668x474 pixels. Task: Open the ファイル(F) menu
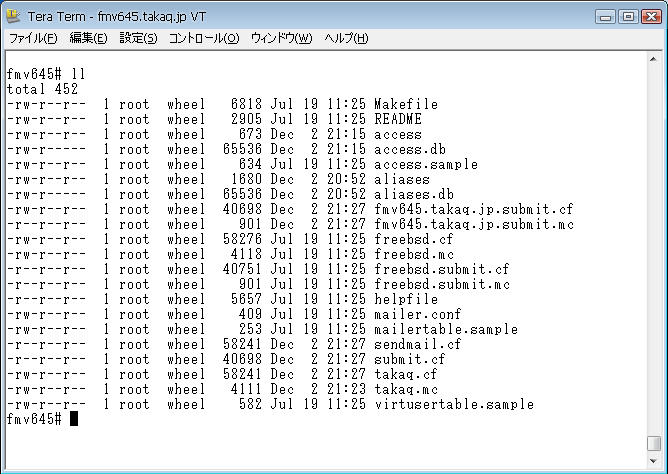point(33,38)
